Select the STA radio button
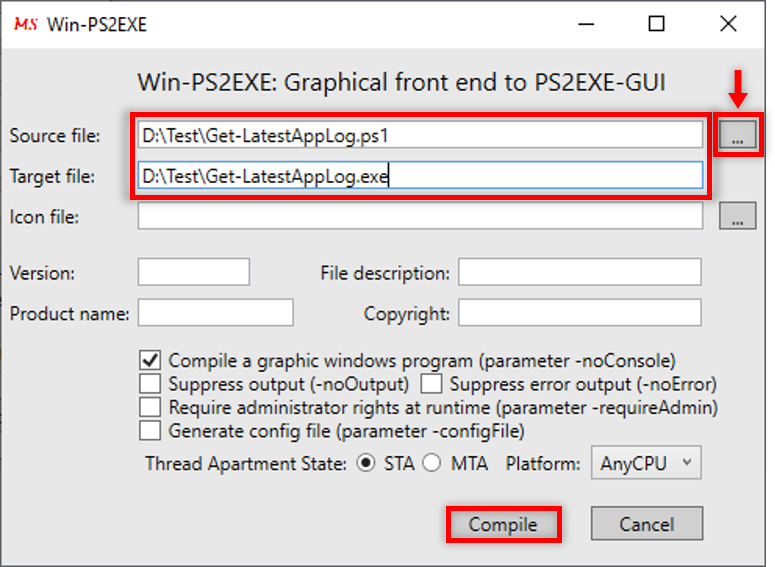This screenshot has width=775, height=567. click(366, 463)
